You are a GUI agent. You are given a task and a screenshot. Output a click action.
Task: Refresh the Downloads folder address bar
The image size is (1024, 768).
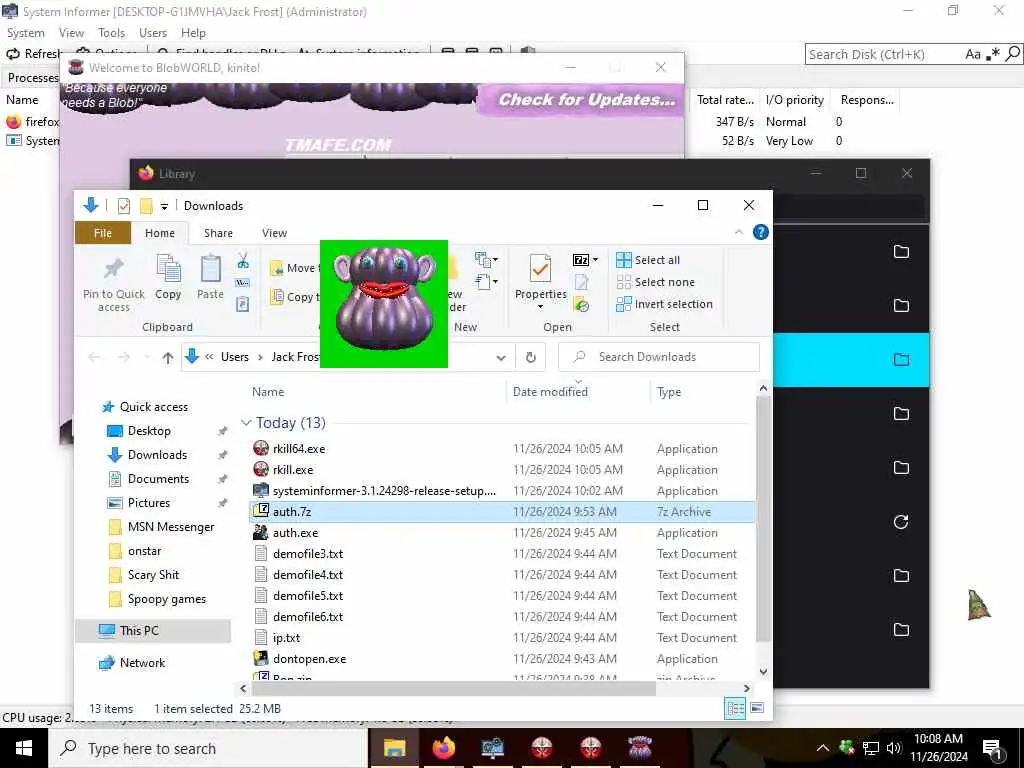tap(530, 357)
